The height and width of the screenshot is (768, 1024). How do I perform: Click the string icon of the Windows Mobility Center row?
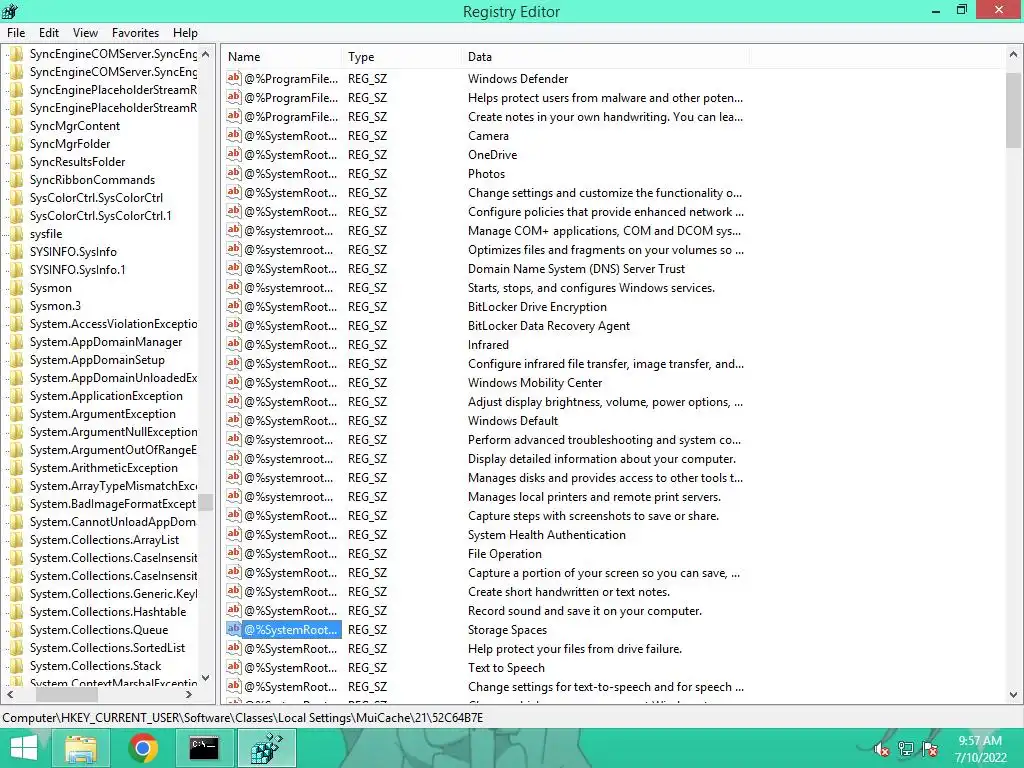click(234, 382)
